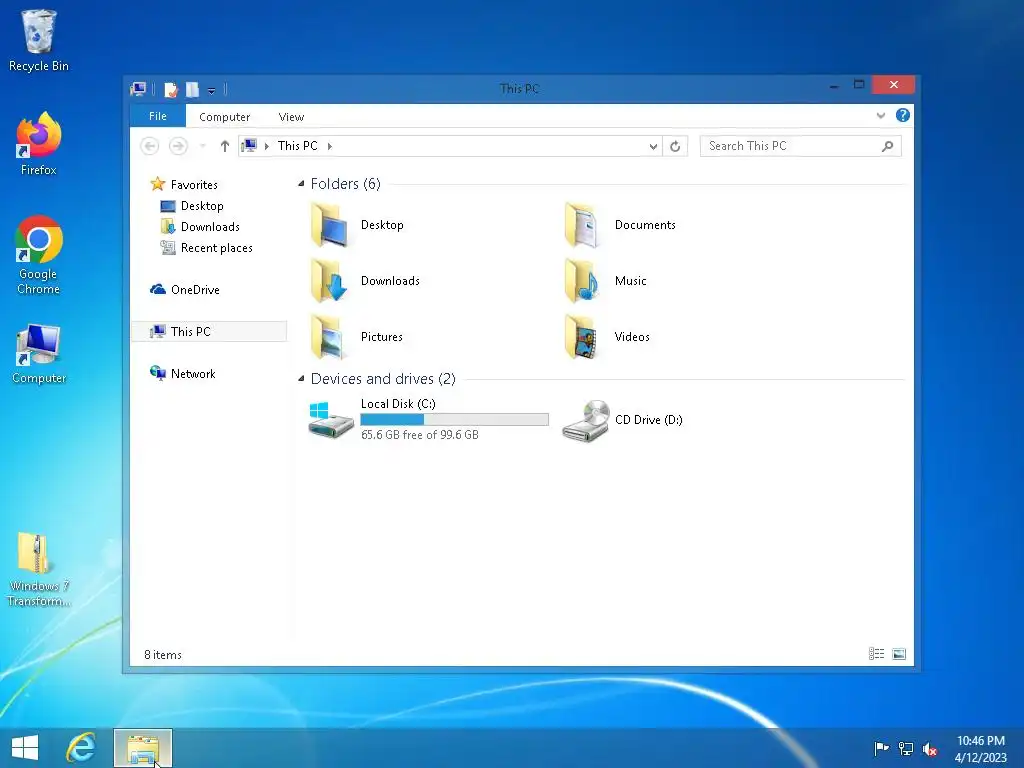The image size is (1024, 768).
Task: Open Google Chrome desktop shortcut
Action: click(x=39, y=255)
